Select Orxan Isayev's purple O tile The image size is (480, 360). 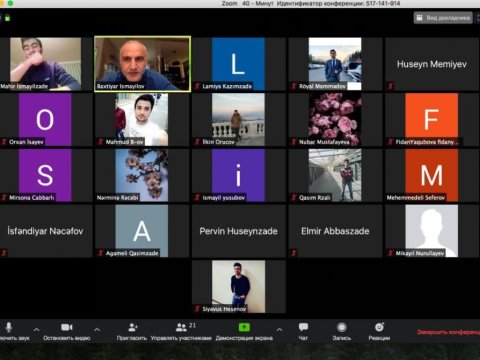click(x=45, y=119)
